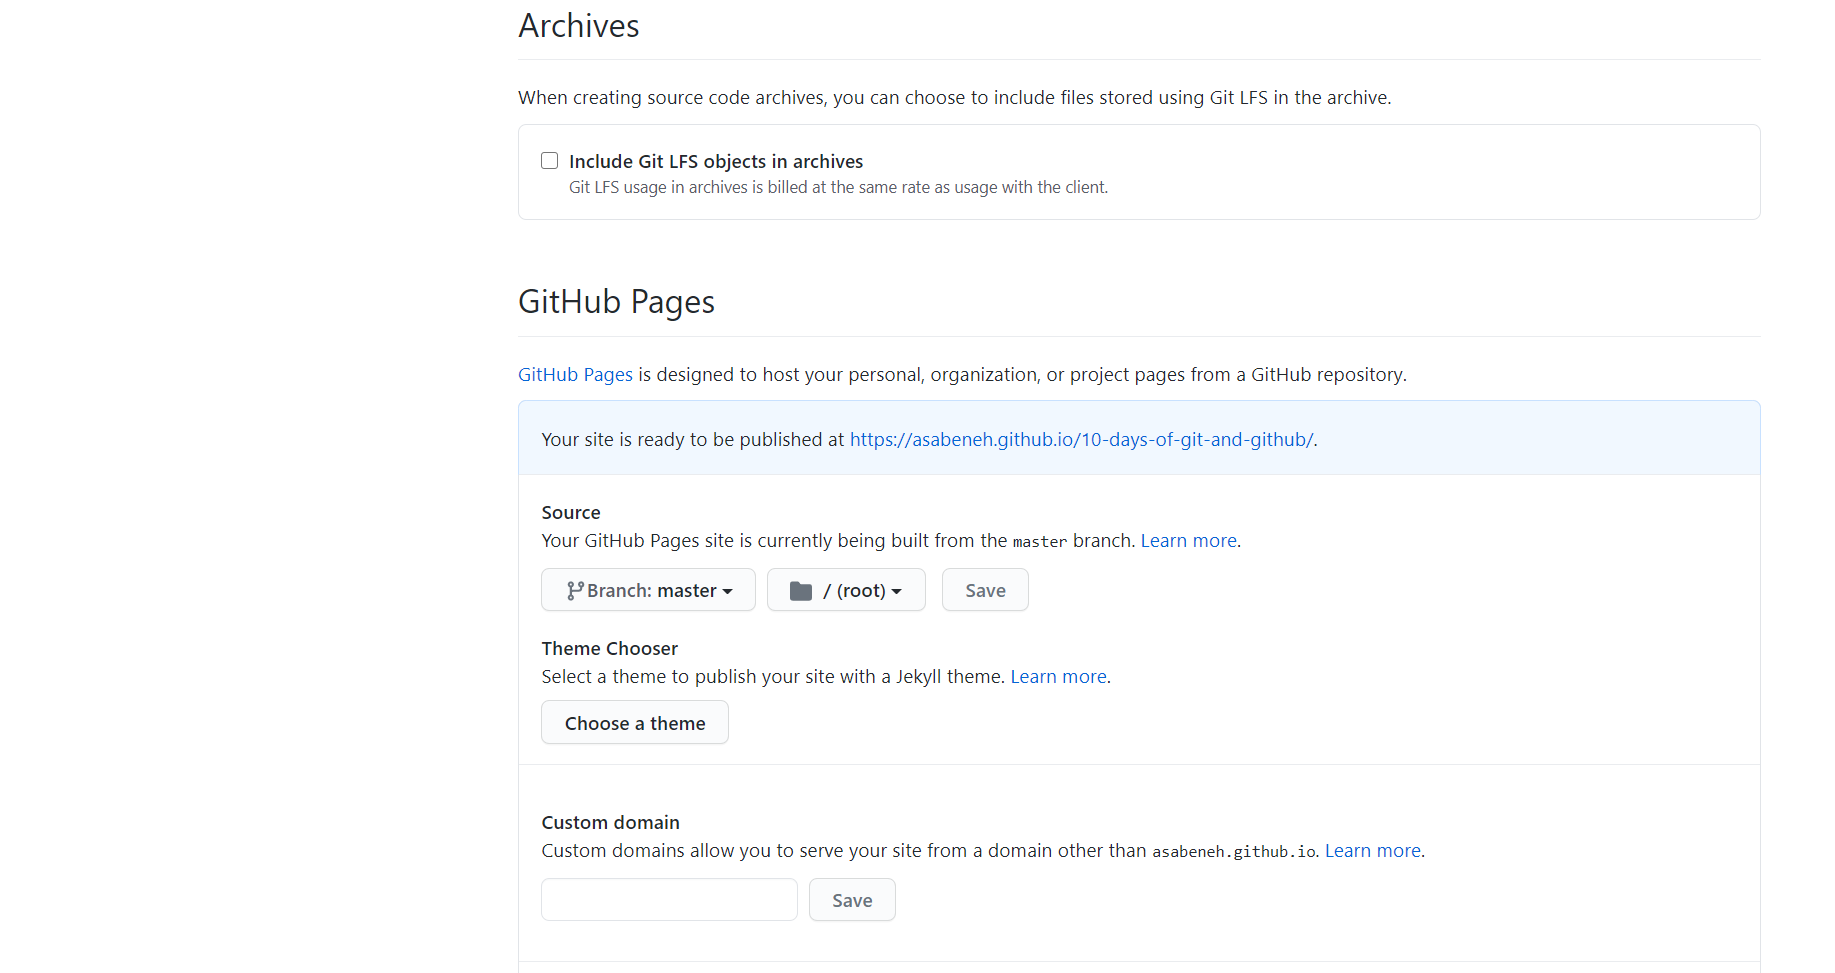Click the Archives section heading

point(579,26)
